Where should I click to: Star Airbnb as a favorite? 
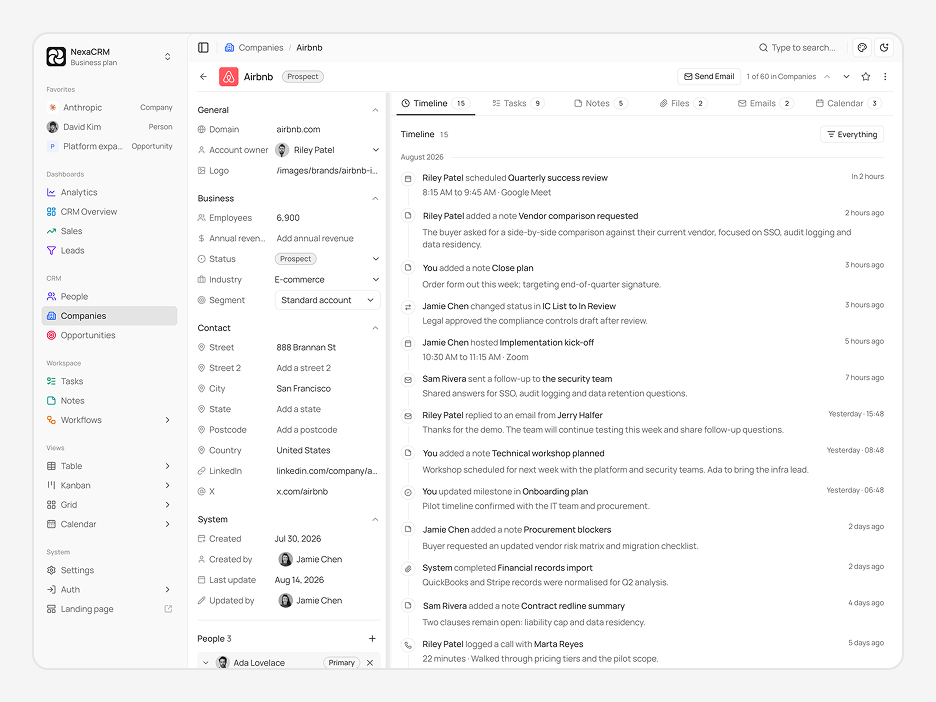coord(866,76)
